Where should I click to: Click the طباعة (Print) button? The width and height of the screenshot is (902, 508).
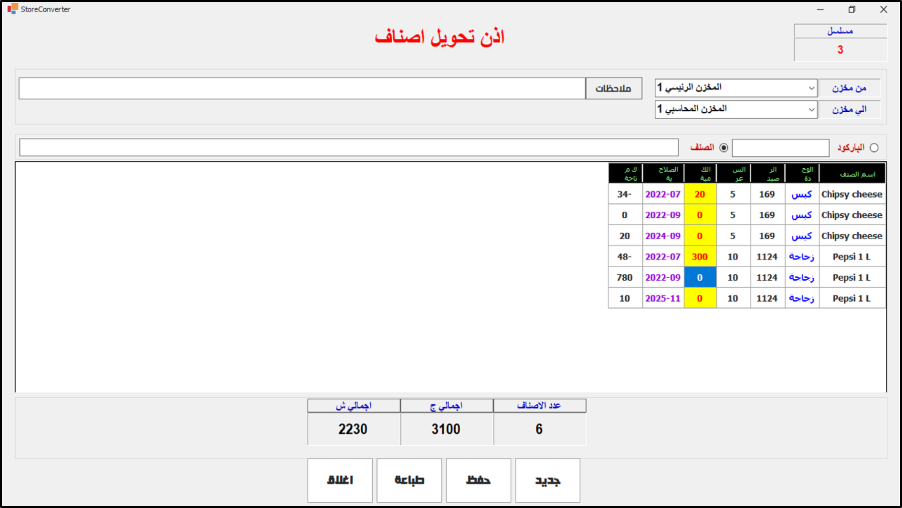point(409,481)
